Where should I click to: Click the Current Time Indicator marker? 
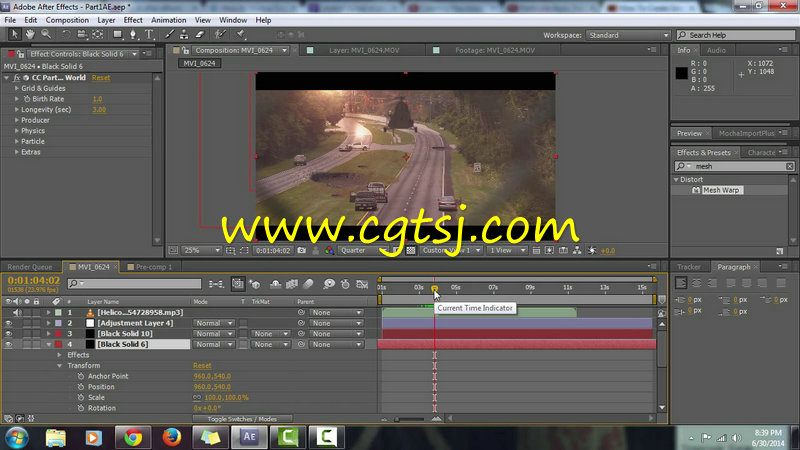434,289
